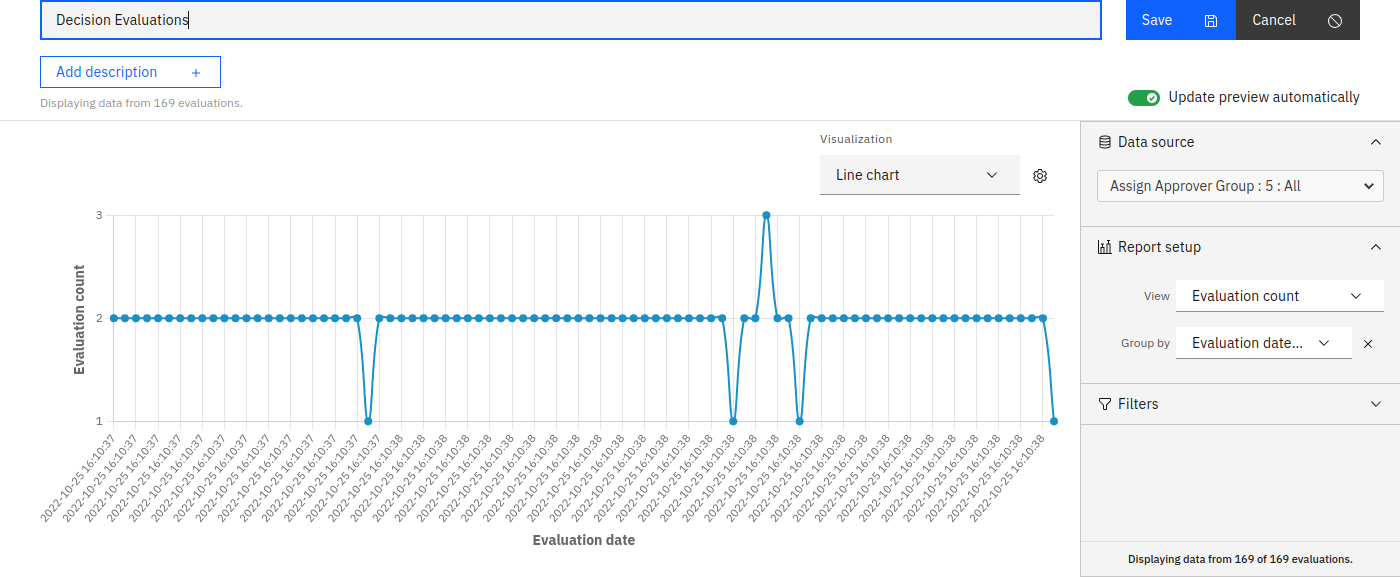The height and width of the screenshot is (577, 1400).
Task: Open visualization settings via the gear icon
Action: (1039, 175)
